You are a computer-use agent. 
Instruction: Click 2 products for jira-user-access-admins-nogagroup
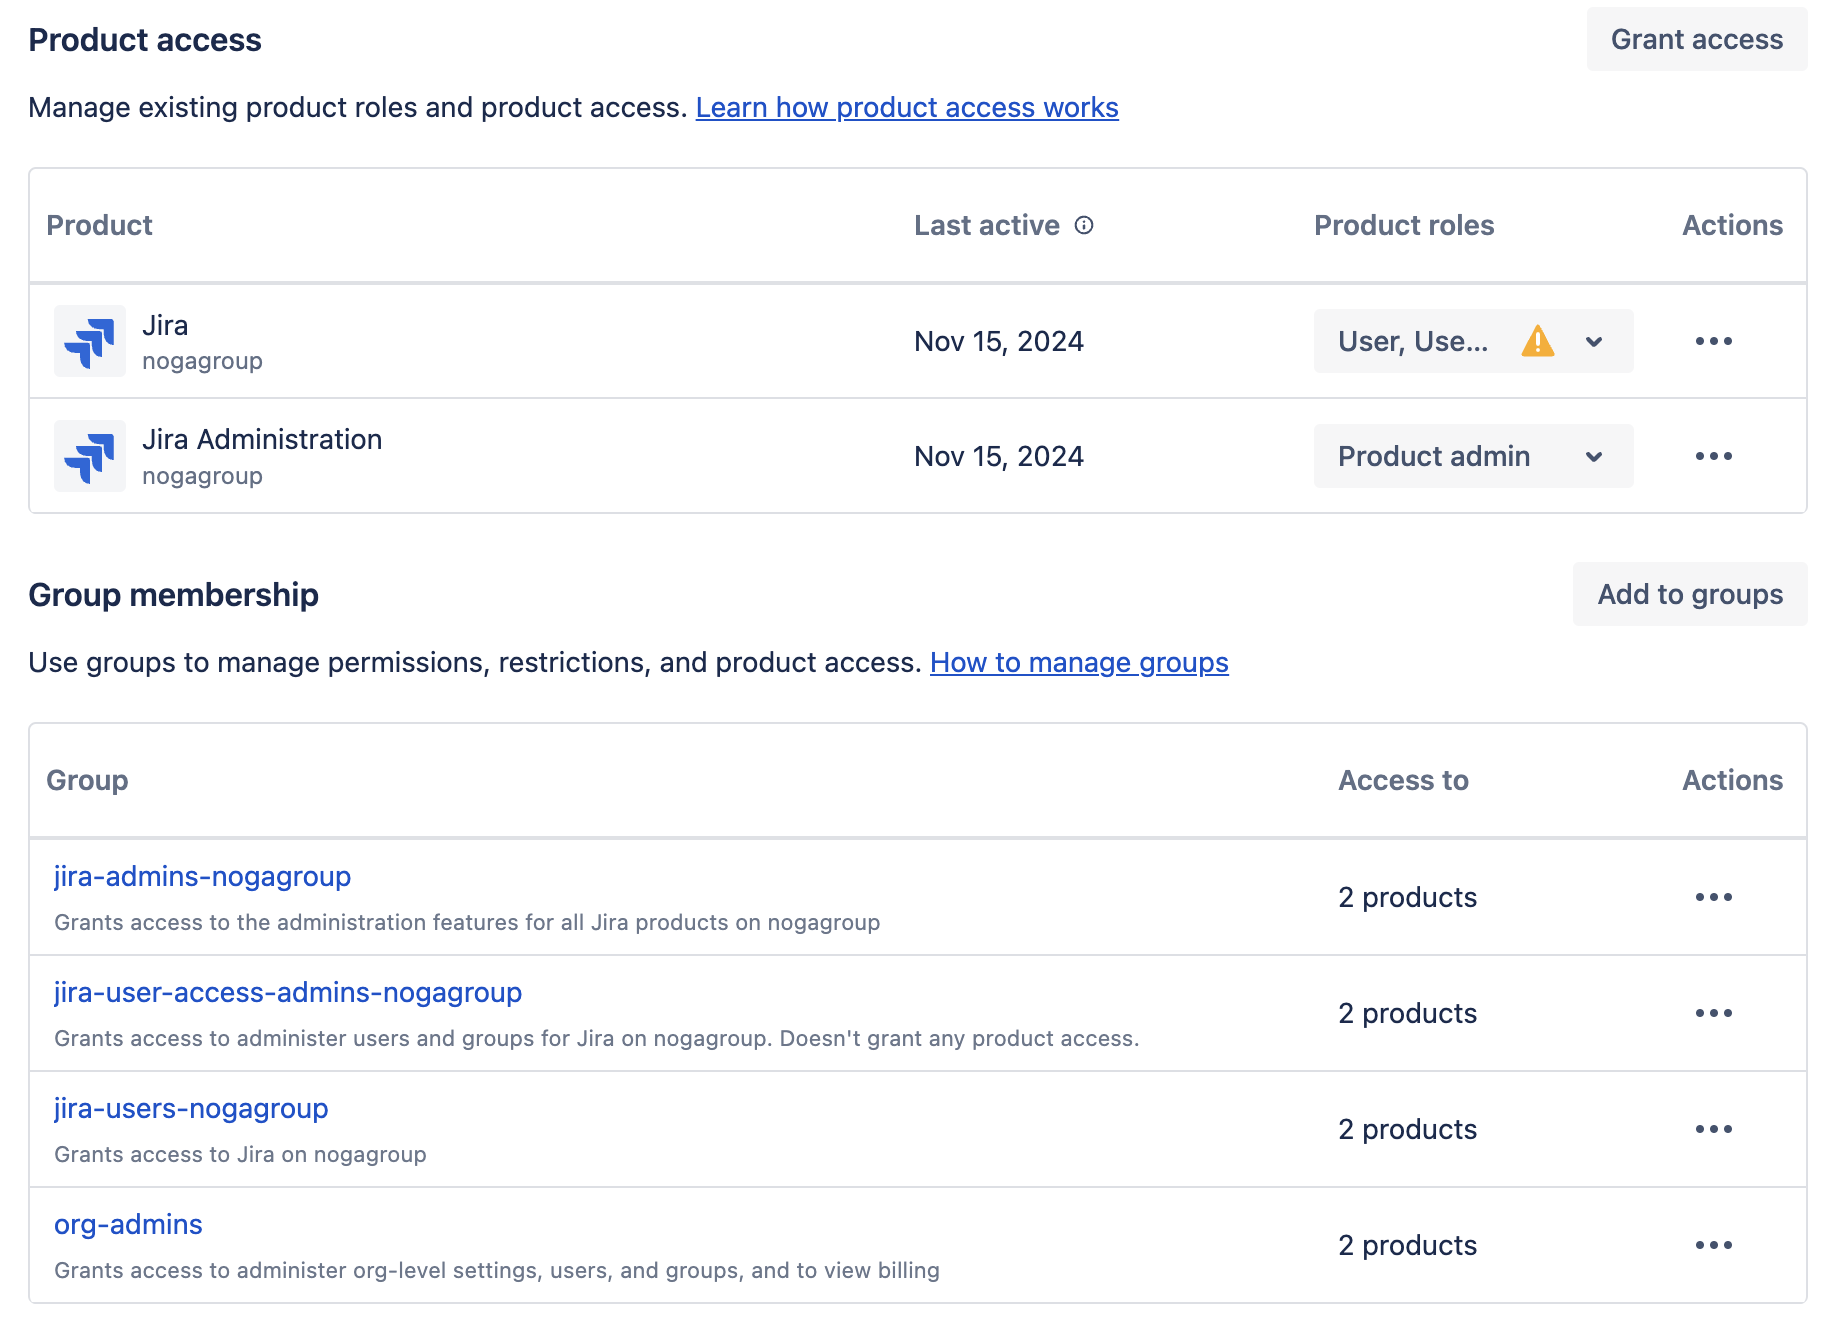click(1407, 1013)
